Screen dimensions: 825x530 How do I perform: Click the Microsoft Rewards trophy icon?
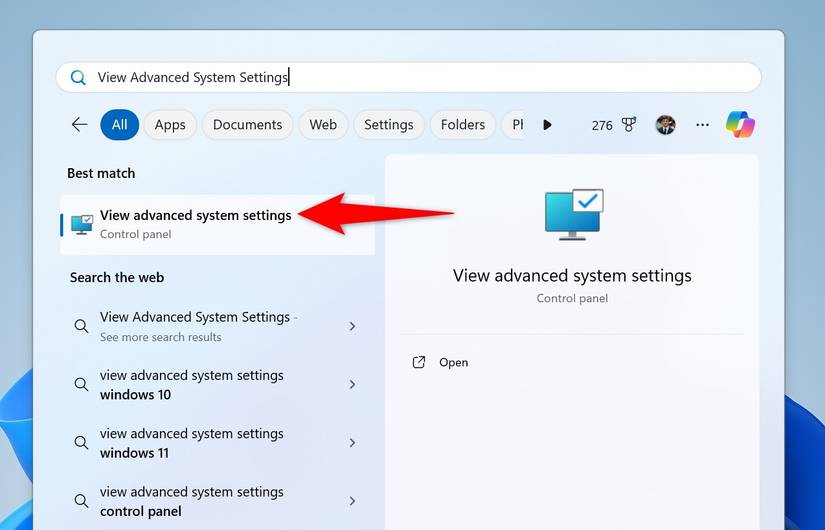(x=629, y=125)
